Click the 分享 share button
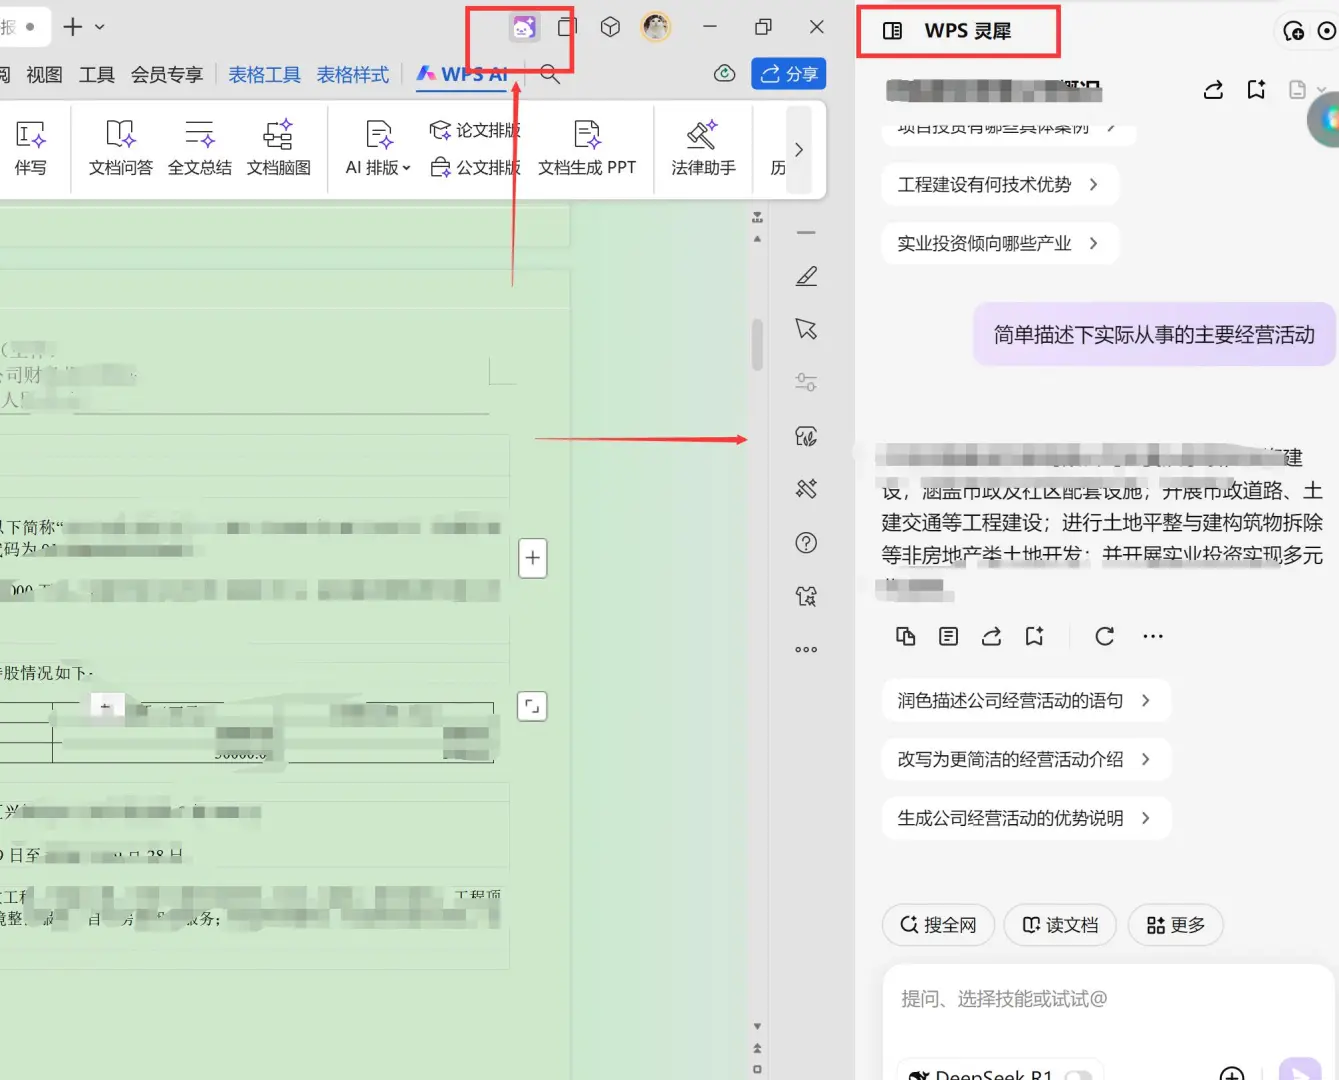Viewport: 1339px width, 1080px height. (x=789, y=73)
